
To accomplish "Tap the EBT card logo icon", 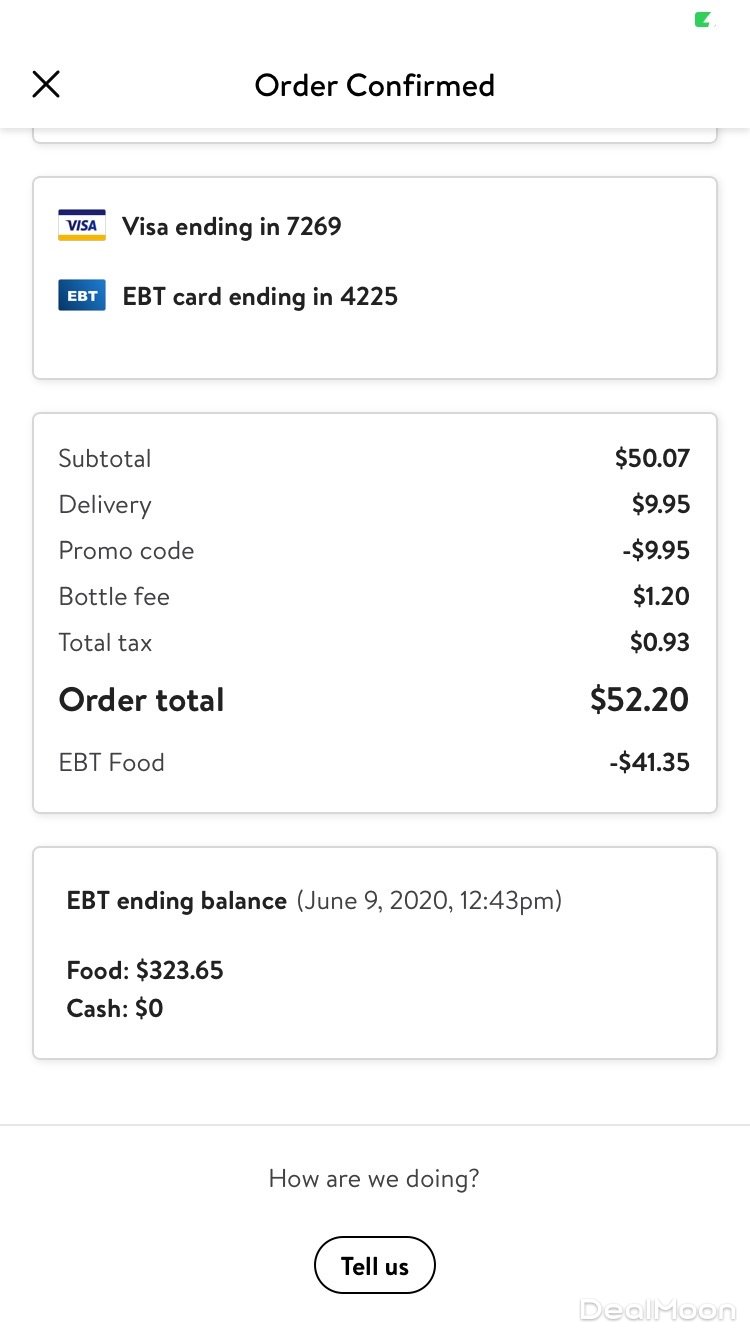I will pyautogui.click(x=82, y=296).
